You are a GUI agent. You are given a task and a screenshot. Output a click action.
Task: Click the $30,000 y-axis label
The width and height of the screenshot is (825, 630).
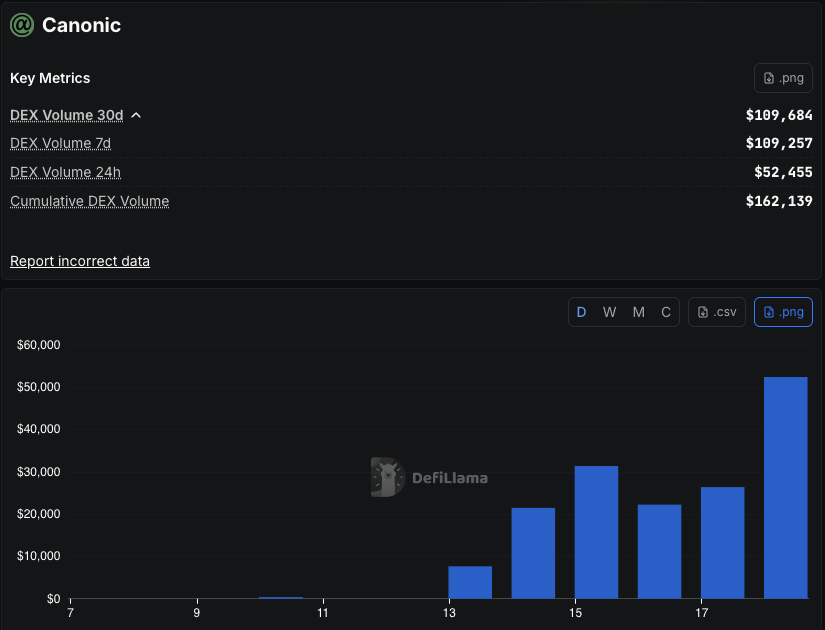38,472
